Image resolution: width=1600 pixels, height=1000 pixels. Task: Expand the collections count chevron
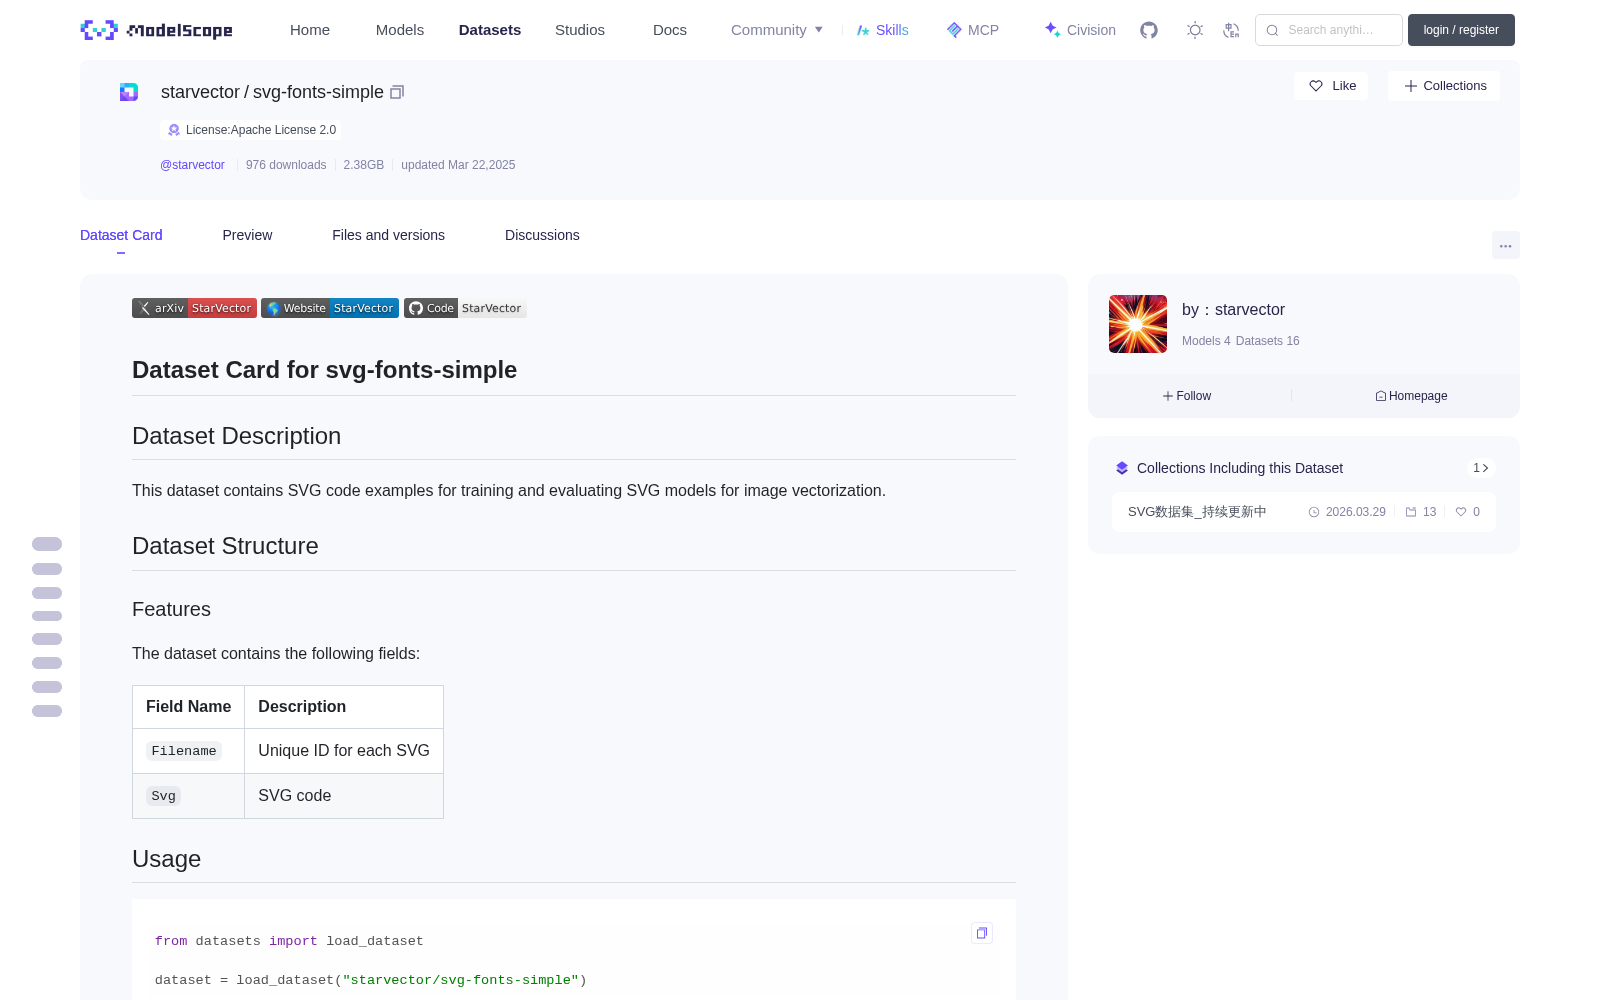(1481, 468)
